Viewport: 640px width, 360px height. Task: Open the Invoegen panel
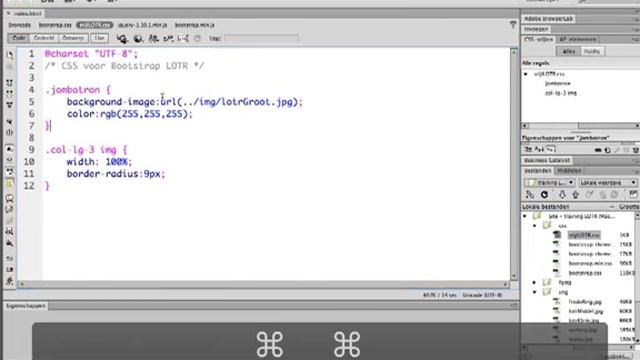point(536,29)
